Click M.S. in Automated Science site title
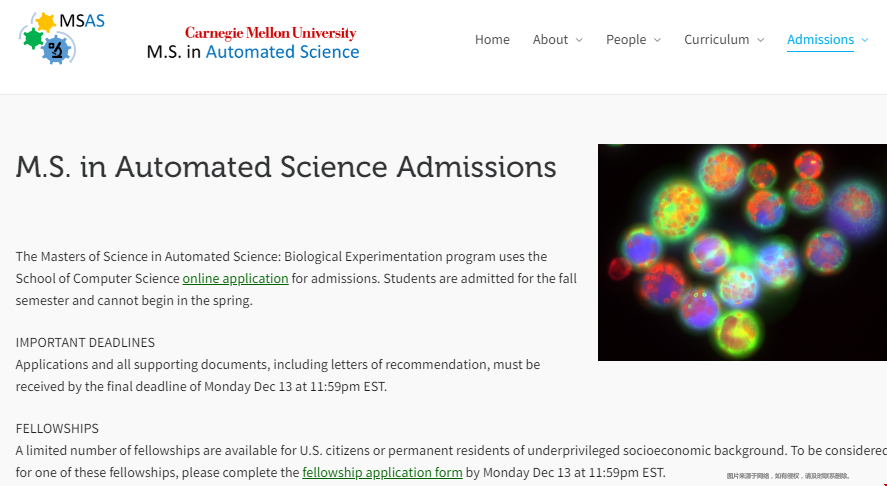This screenshot has height=486, width=887. 253,51
